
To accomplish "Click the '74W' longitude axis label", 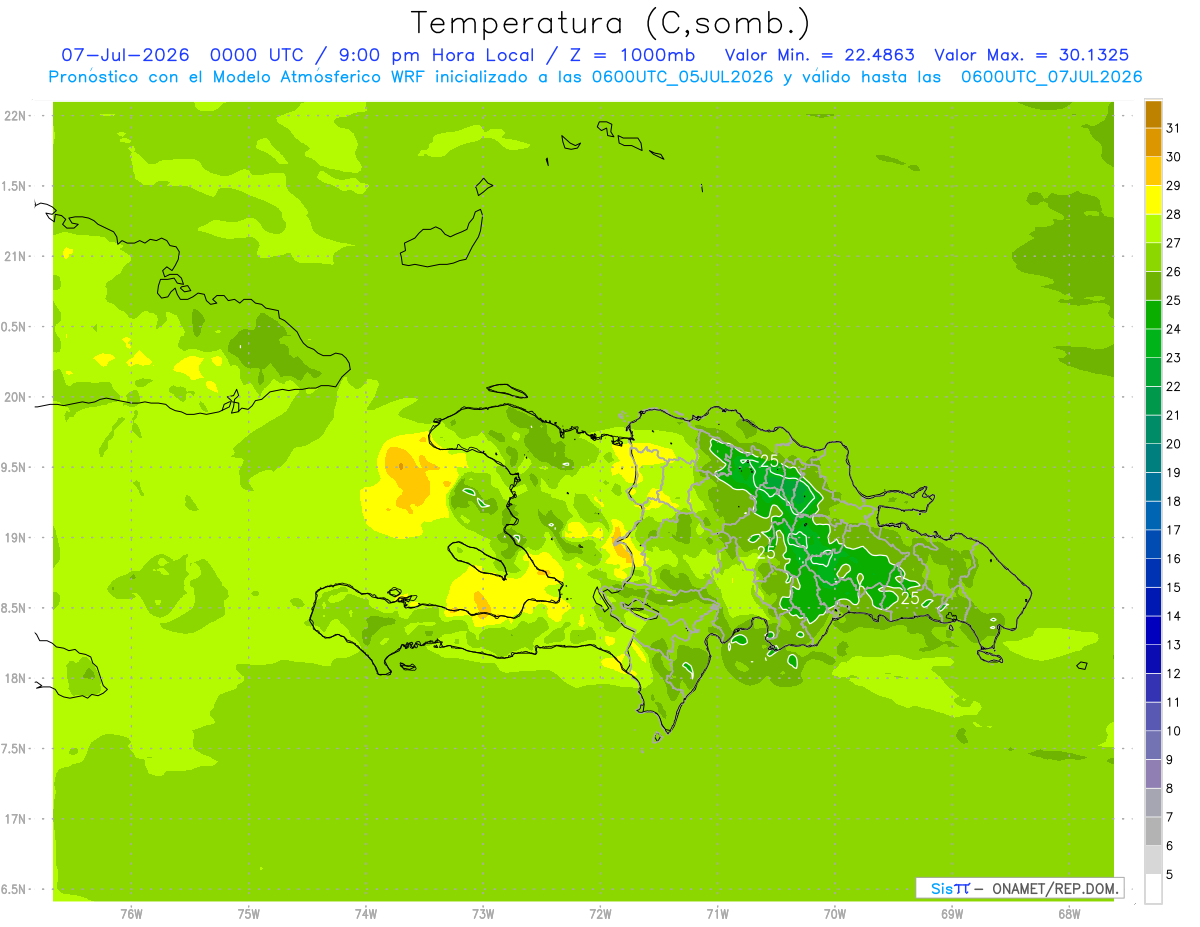I will [x=366, y=913].
